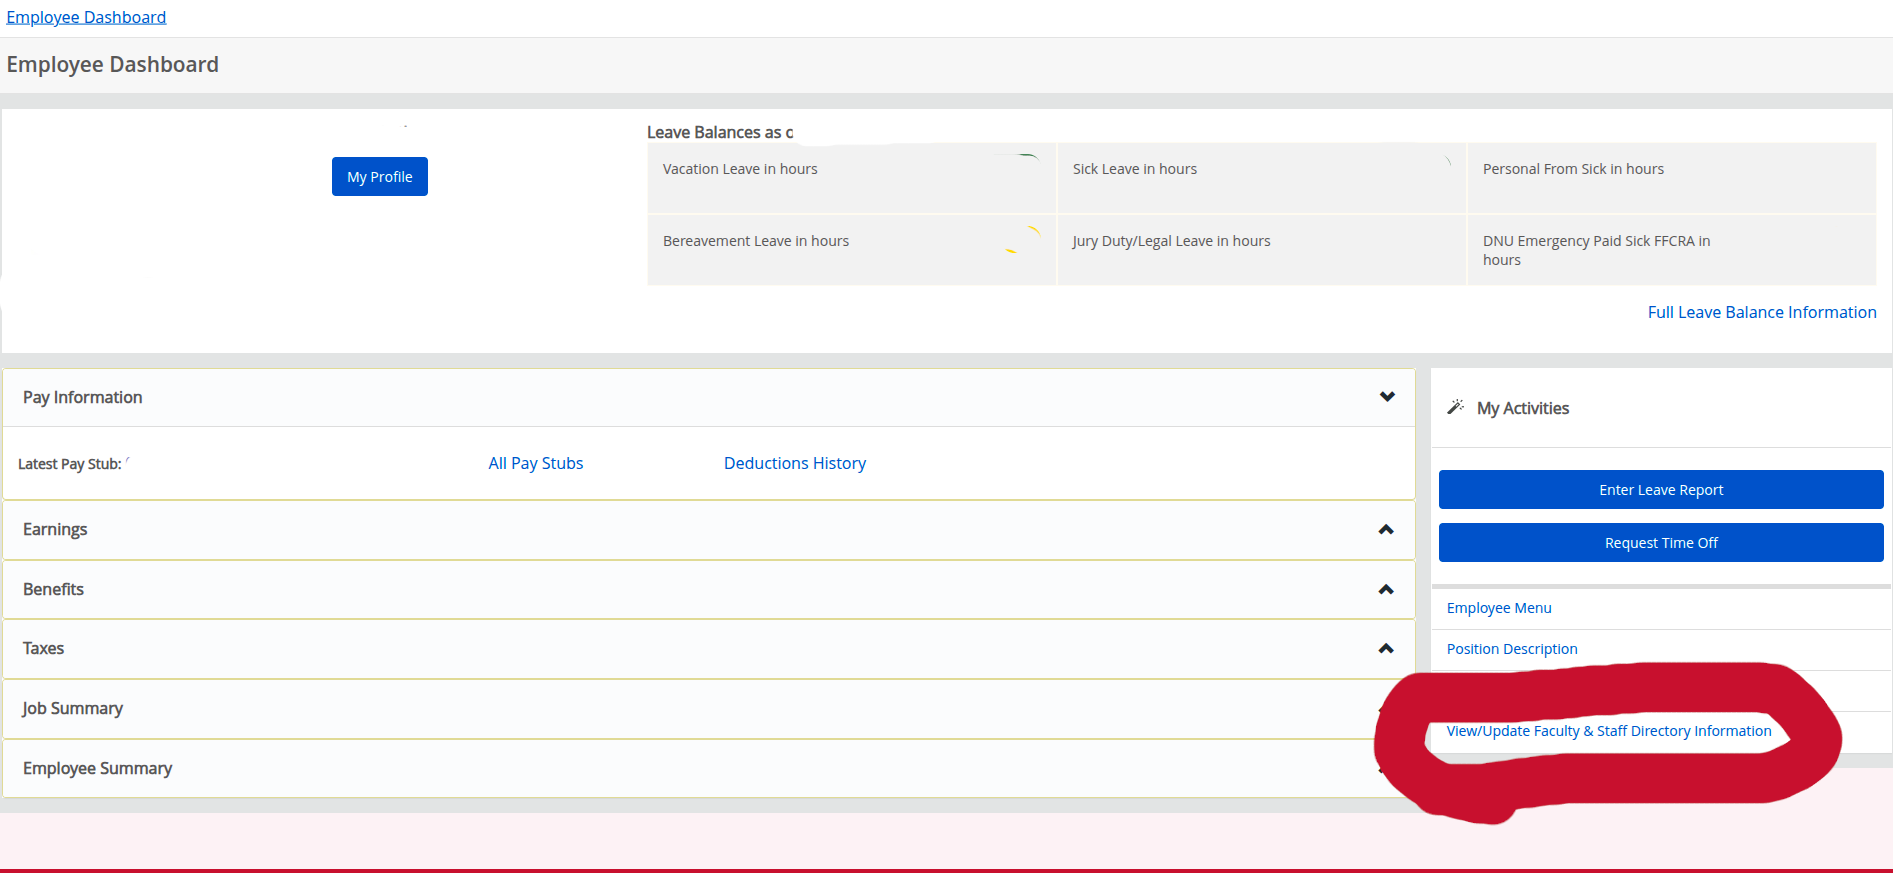Open the All Pay Stubs link
Screen dimensions: 1893x873
click(x=535, y=464)
